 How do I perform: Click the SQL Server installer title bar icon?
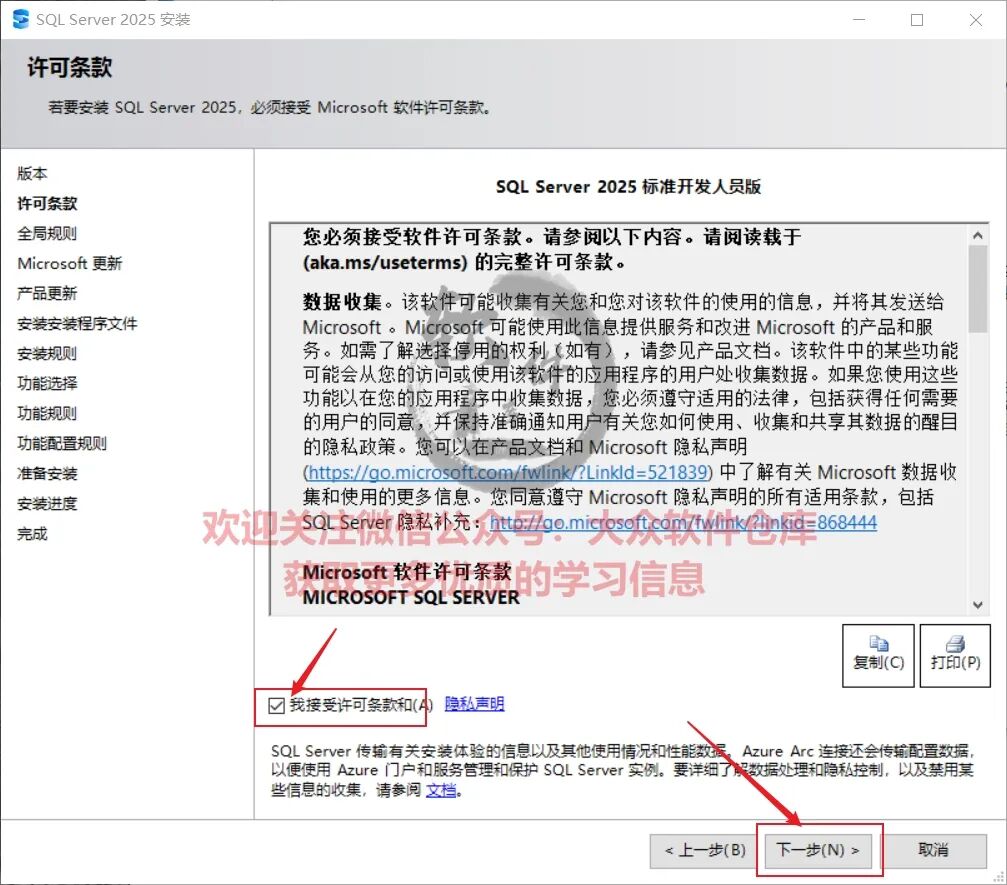click(x=21, y=19)
